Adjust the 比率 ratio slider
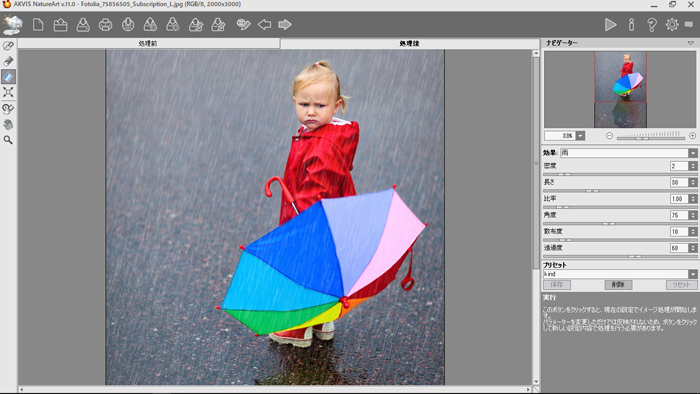Screen dimensions: 700x394 click(x=621, y=207)
